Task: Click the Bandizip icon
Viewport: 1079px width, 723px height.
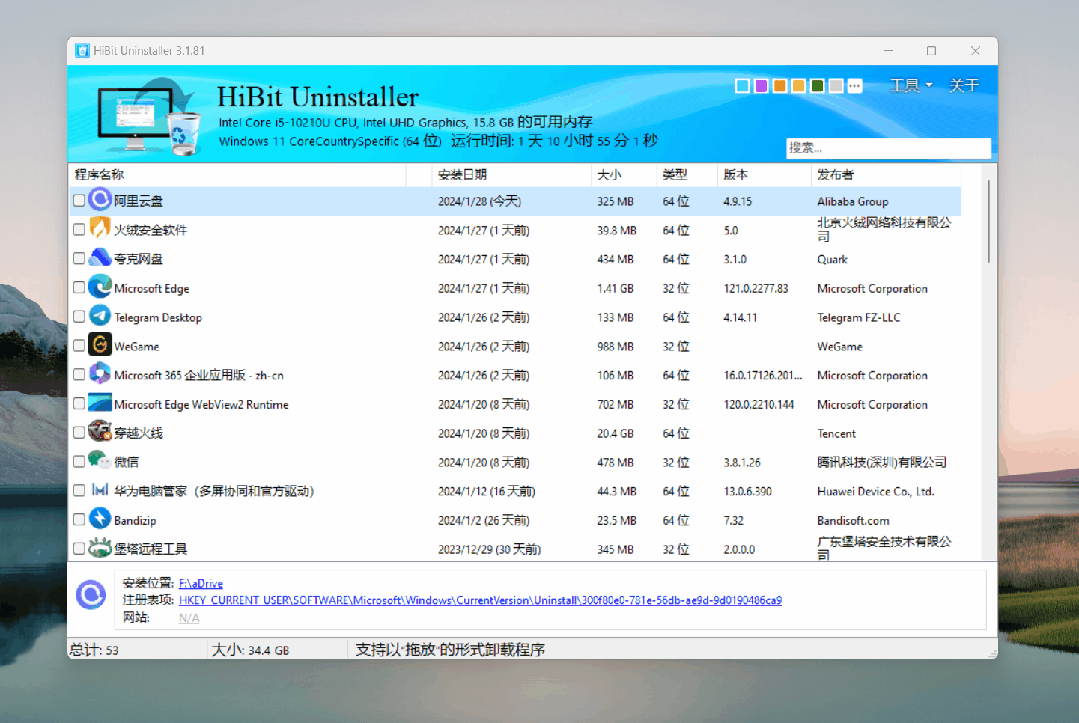Action: tap(100, 519)
